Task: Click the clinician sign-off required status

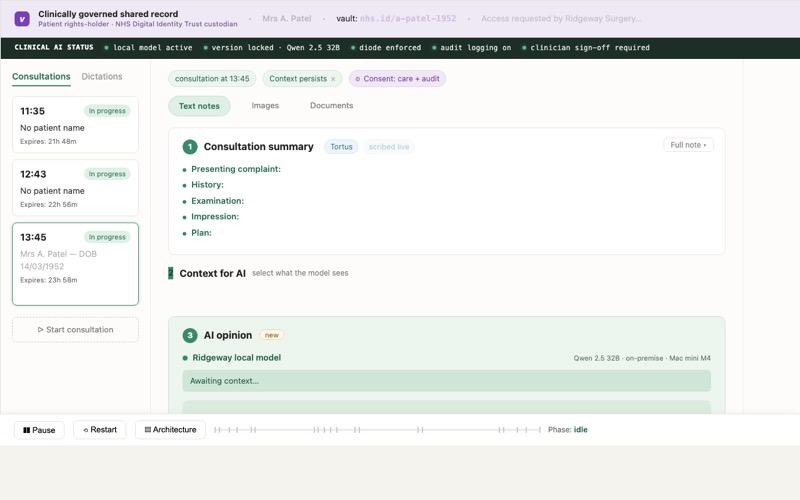Action: [586, 47]
